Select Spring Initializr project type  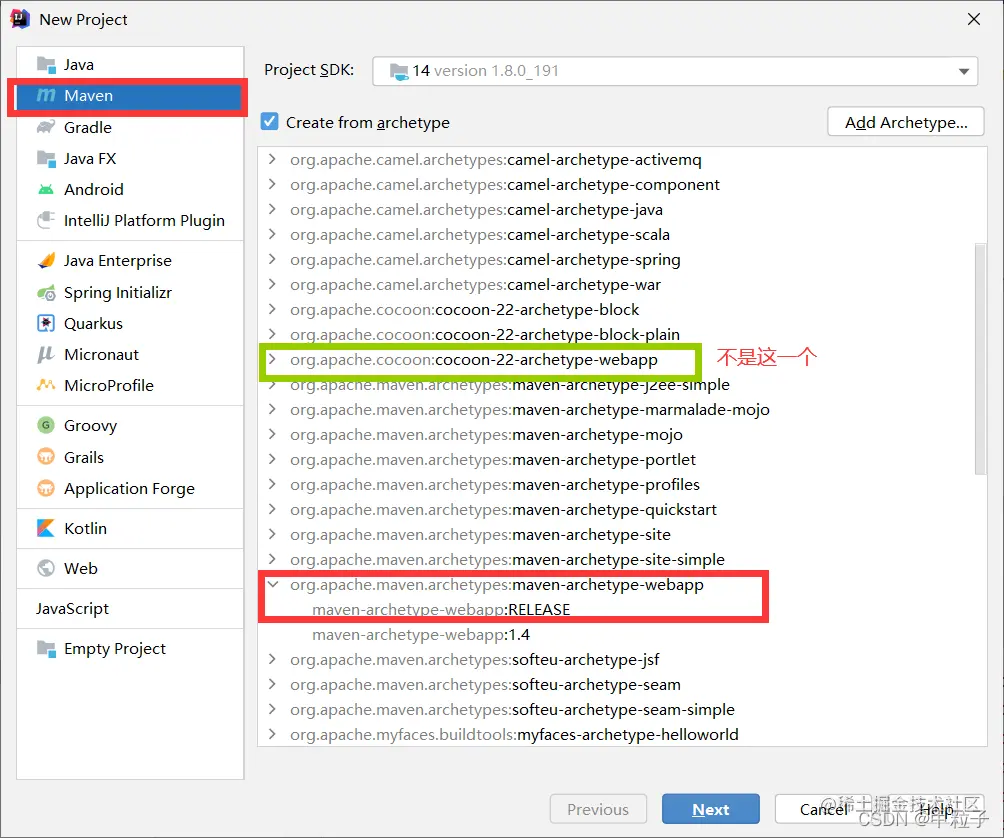pyautogui.click(x=130, y=293)
